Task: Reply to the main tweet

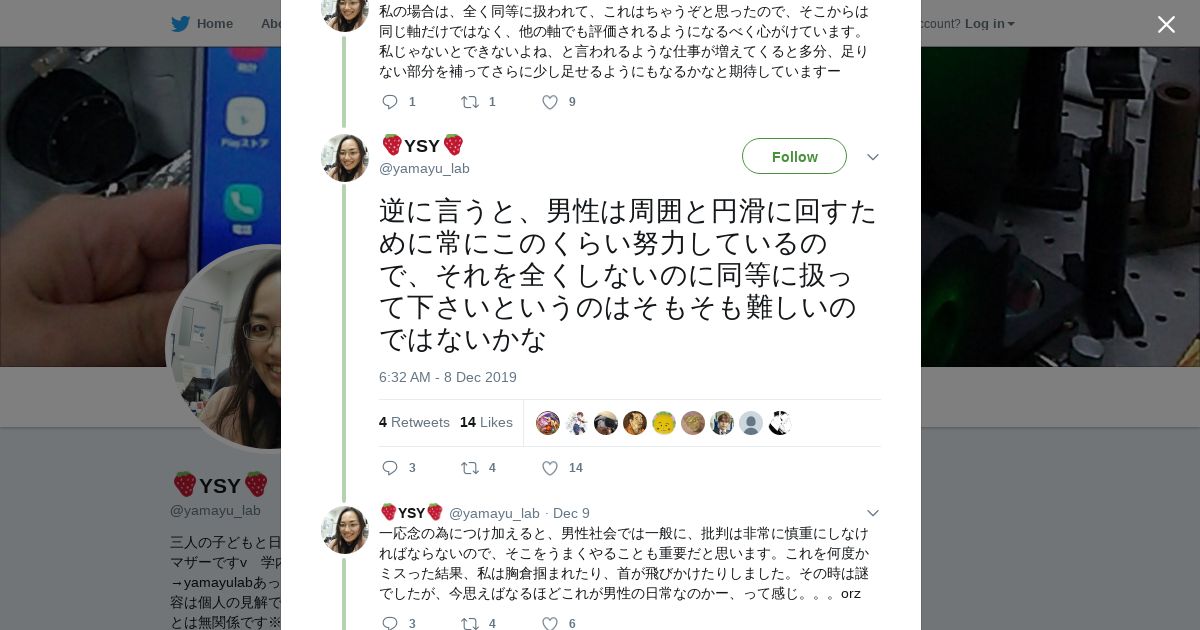Action: coord(390,468)
